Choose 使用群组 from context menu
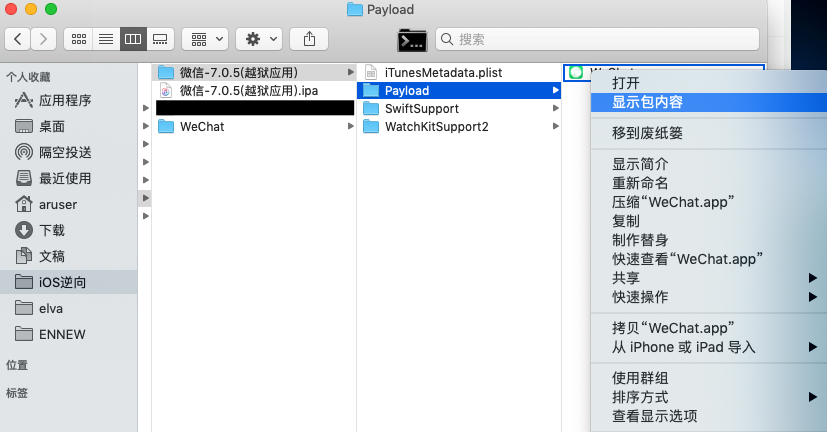Image resolution: width=827 pixels, height=432 pixels. click(x=709, y=378)
